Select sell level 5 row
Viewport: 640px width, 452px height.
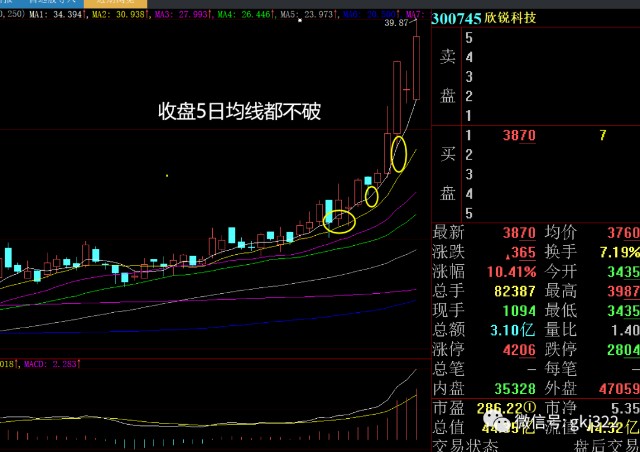pos(536,38)
